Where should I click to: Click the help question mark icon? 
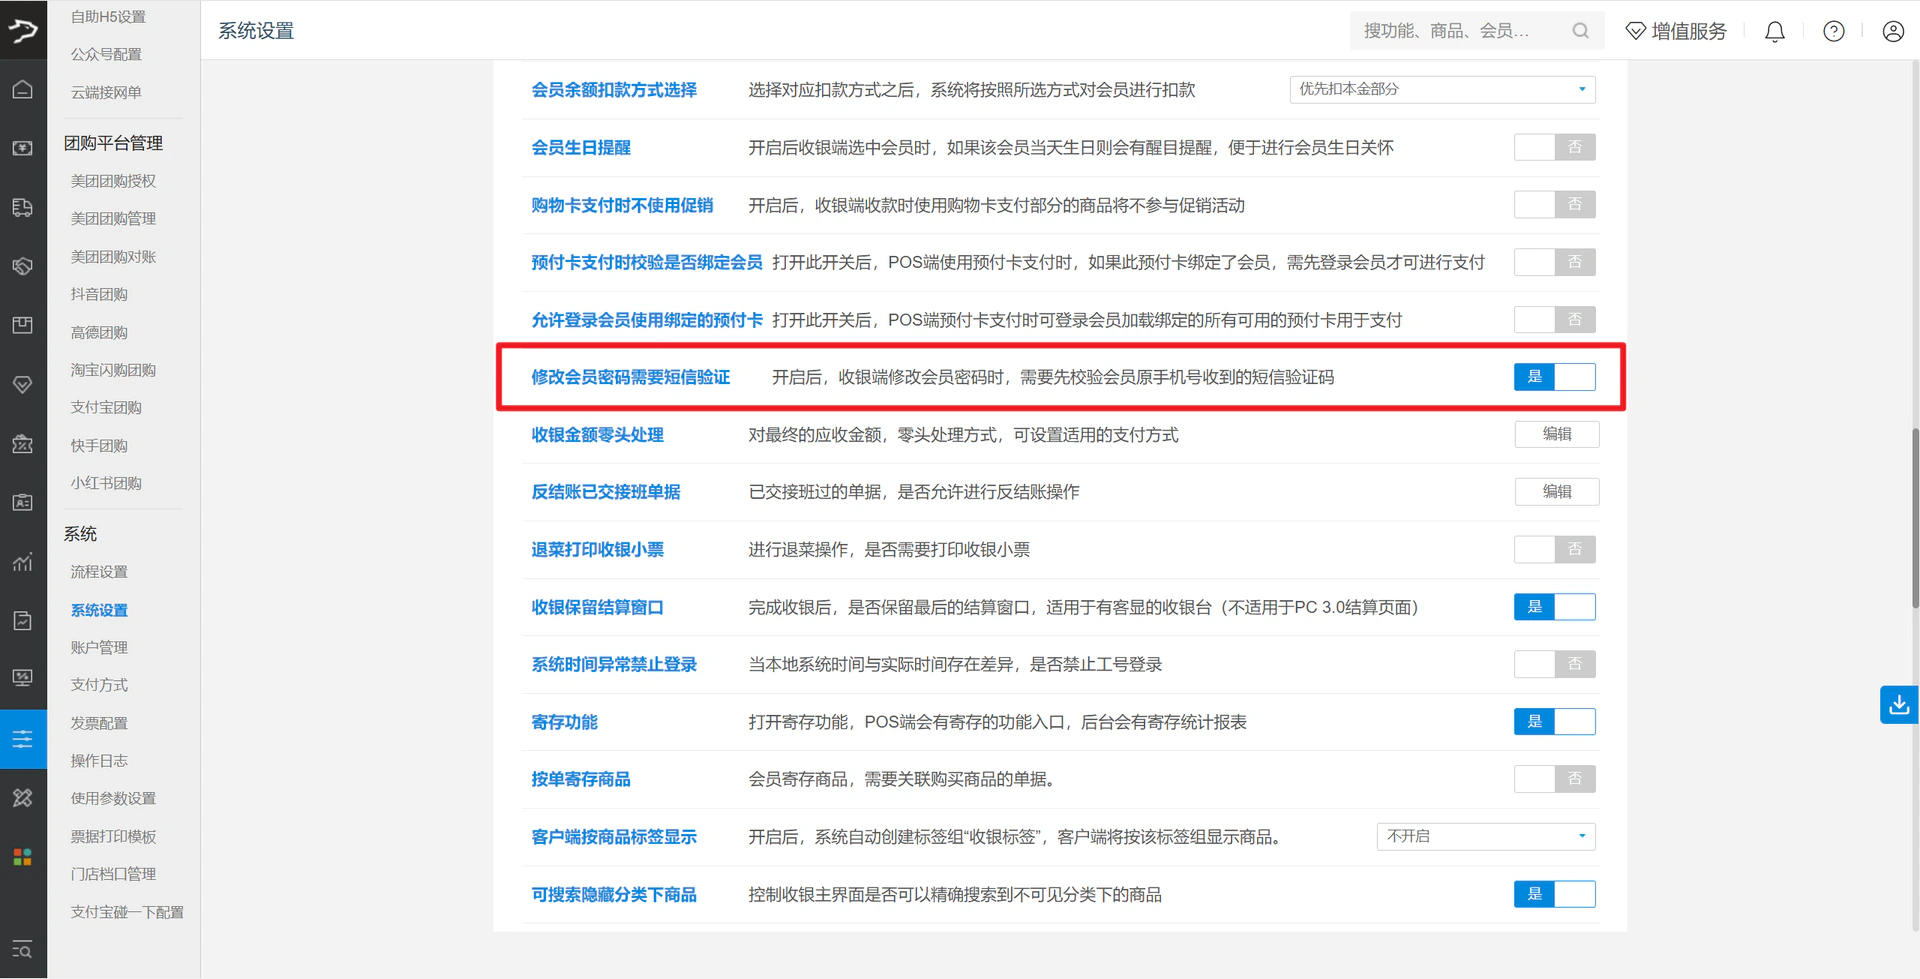click(1834, 31)
